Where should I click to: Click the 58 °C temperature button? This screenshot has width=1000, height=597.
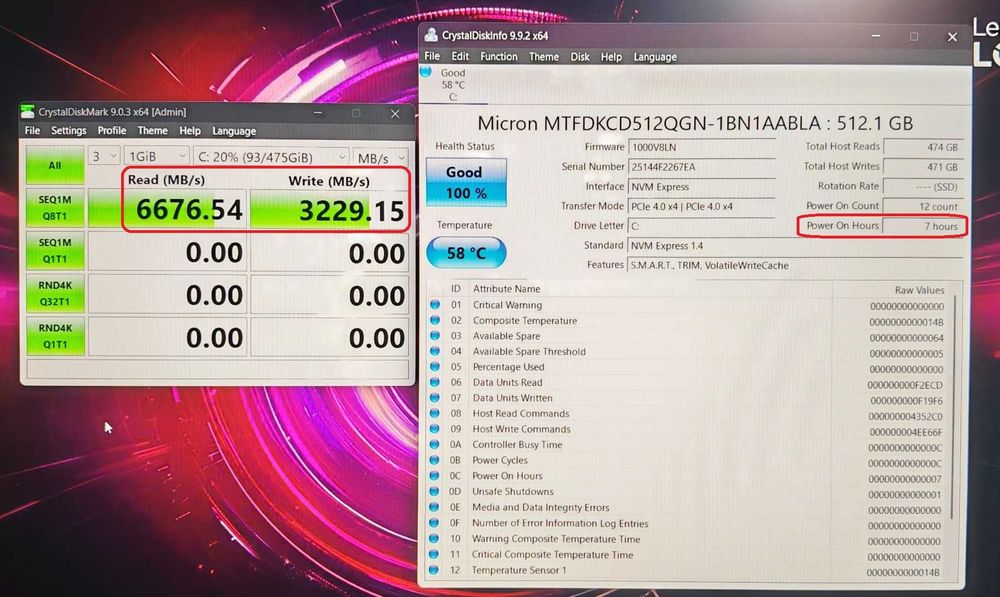466,253
